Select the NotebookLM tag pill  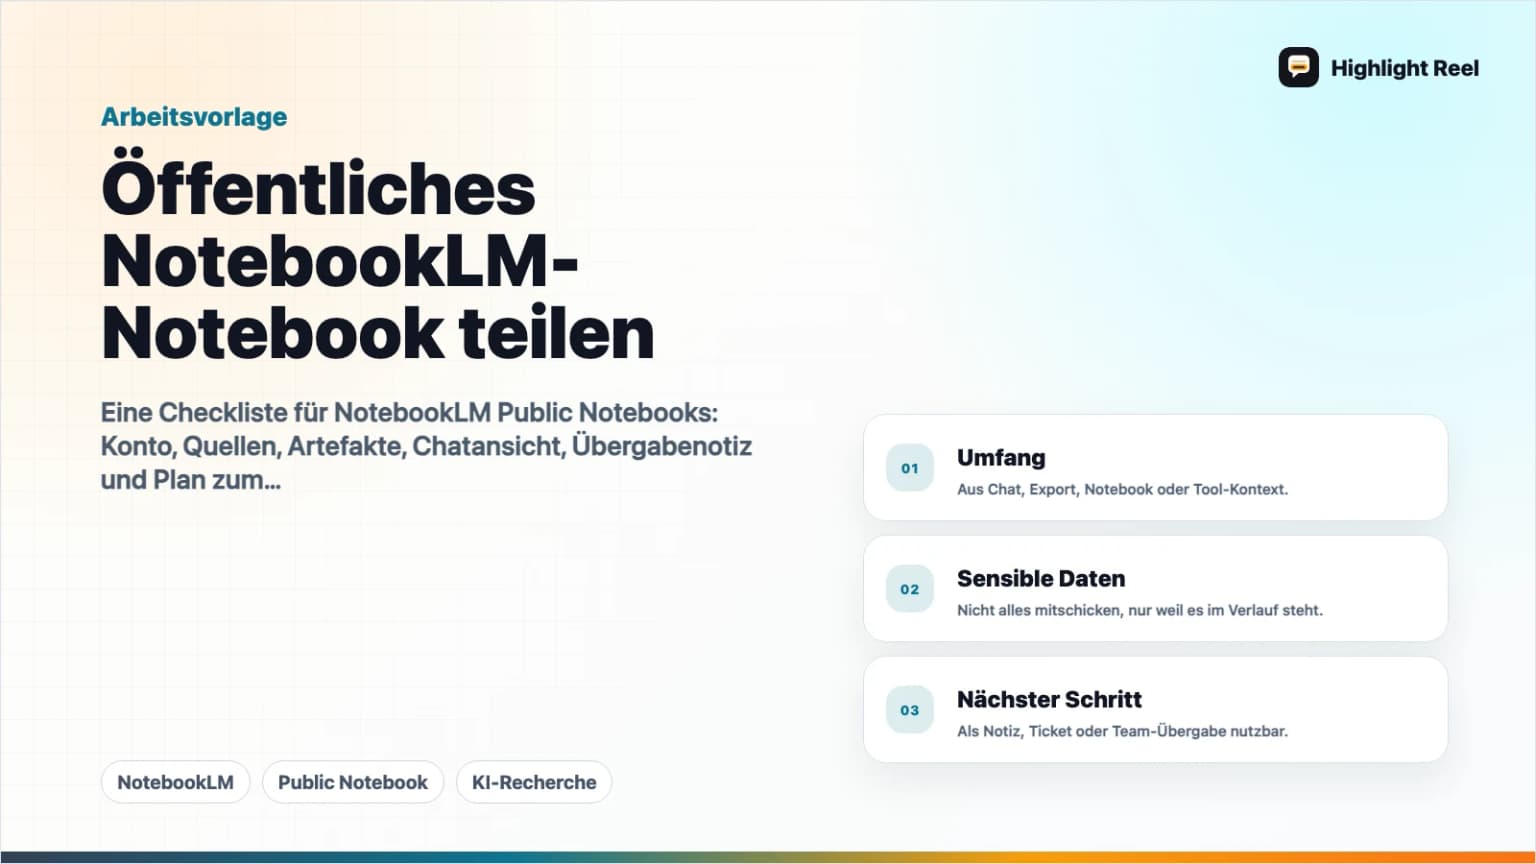coord(175,782)
